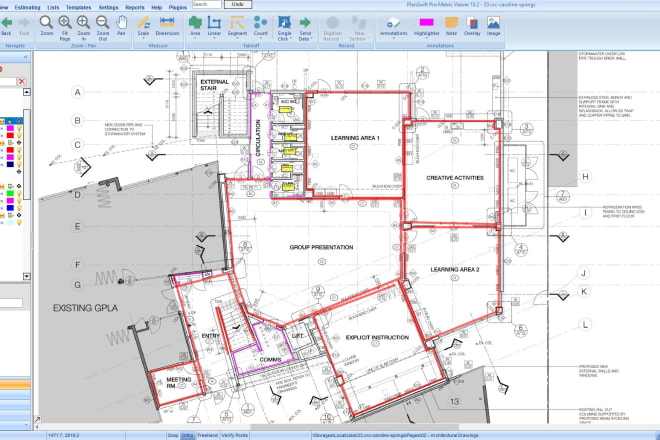Click the 'EXPLICIT INSTRUCTION' room label
The height and width of the screenshot is (440, 660).
point(377,337)
